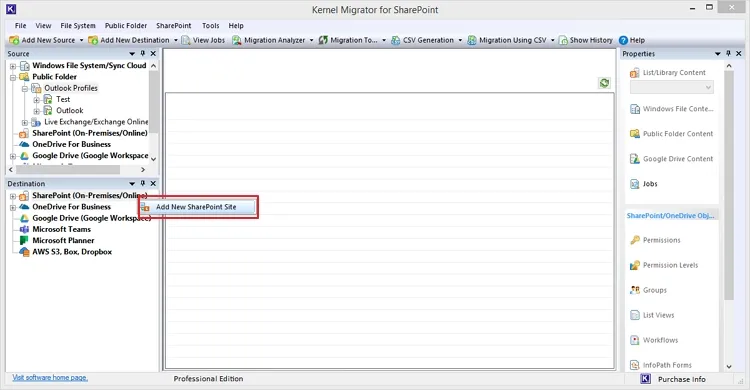Open the Visit software home page link

[x=50, y=378]
